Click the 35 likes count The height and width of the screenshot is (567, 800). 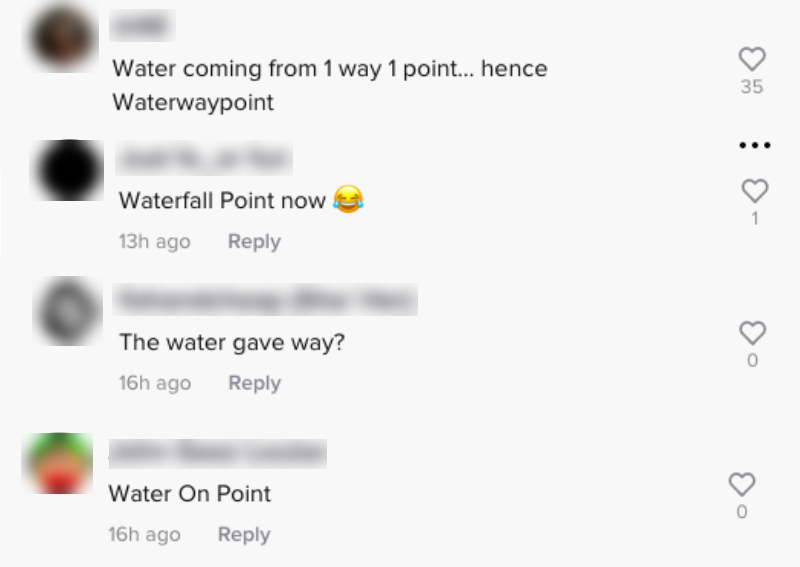point(752,87)
